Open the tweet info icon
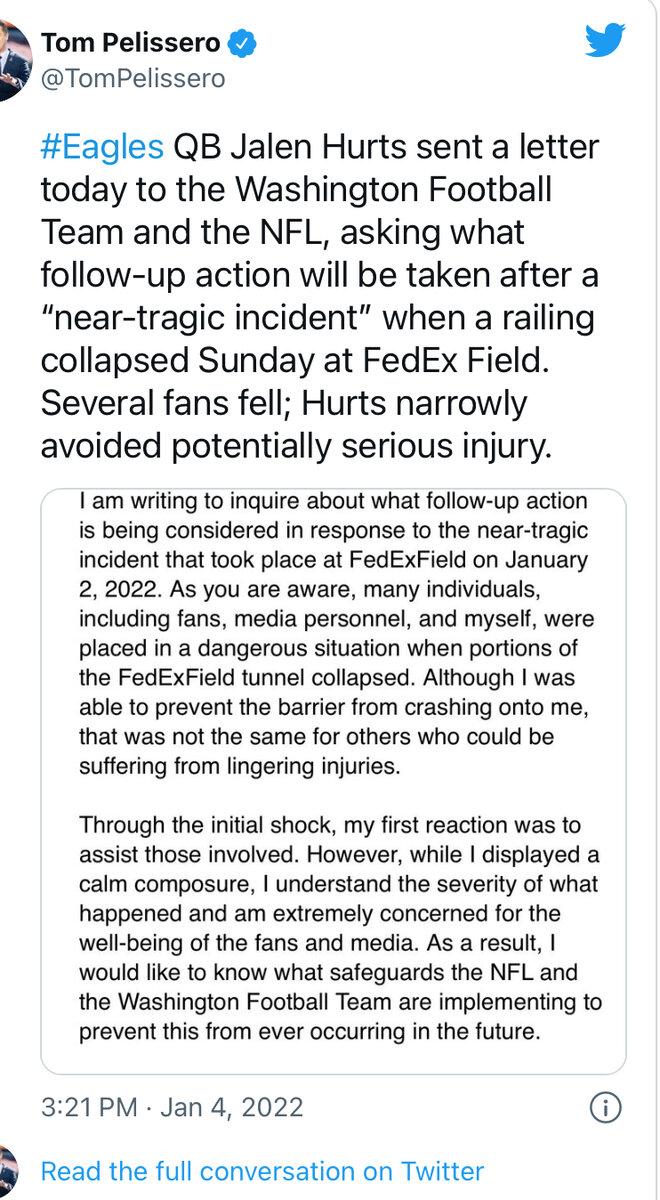Viewport: 660px width, 1200px height. click(x=606, y=1108)
